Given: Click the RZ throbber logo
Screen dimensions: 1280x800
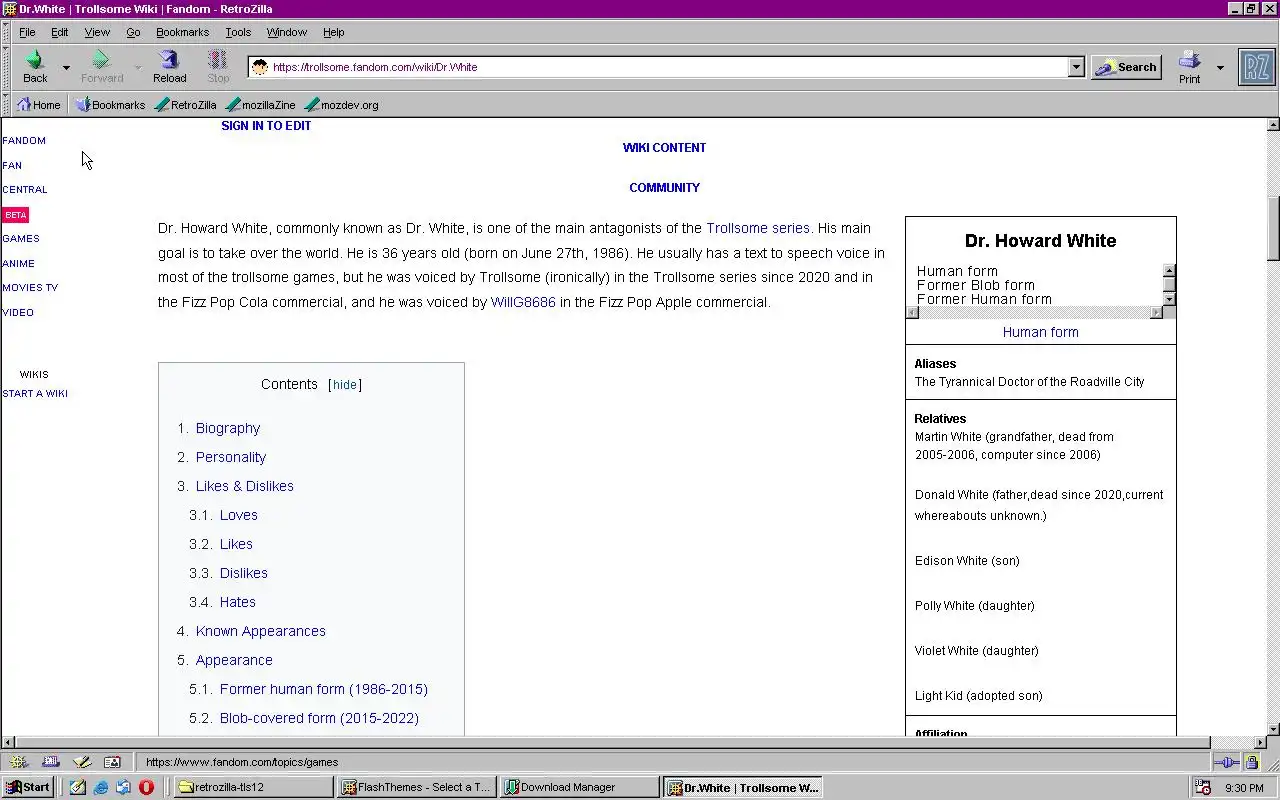Looking at the screenshot, I should point(1257,67).
